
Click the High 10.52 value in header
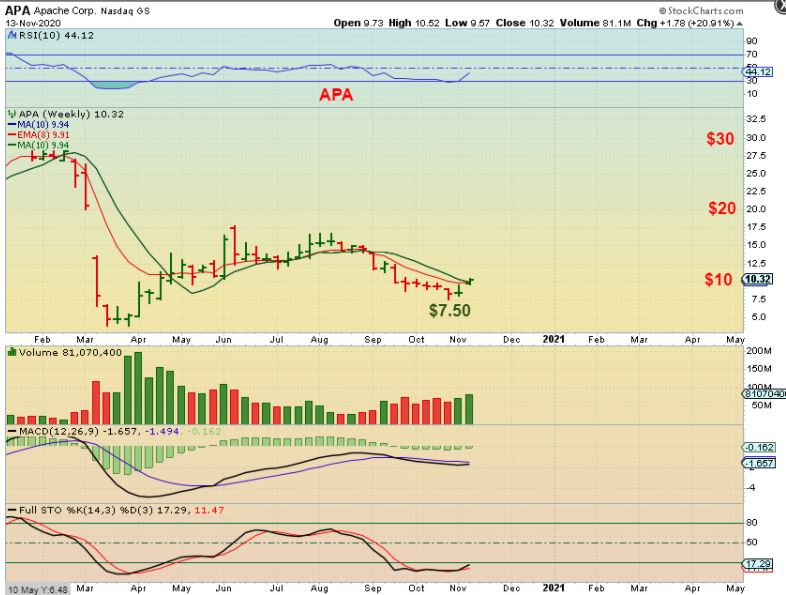(414, 23)
